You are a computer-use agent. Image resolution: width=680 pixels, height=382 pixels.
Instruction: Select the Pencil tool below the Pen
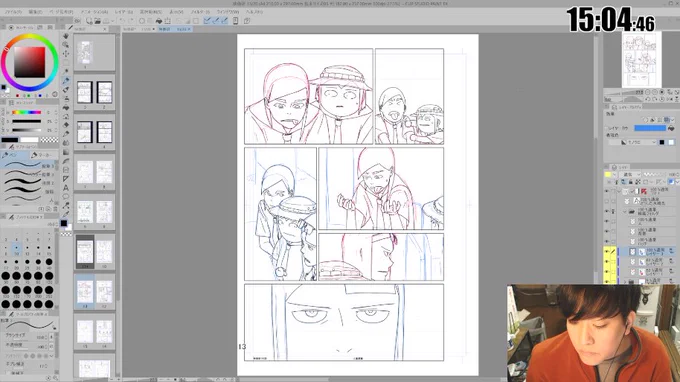click(x=66, y=90)
